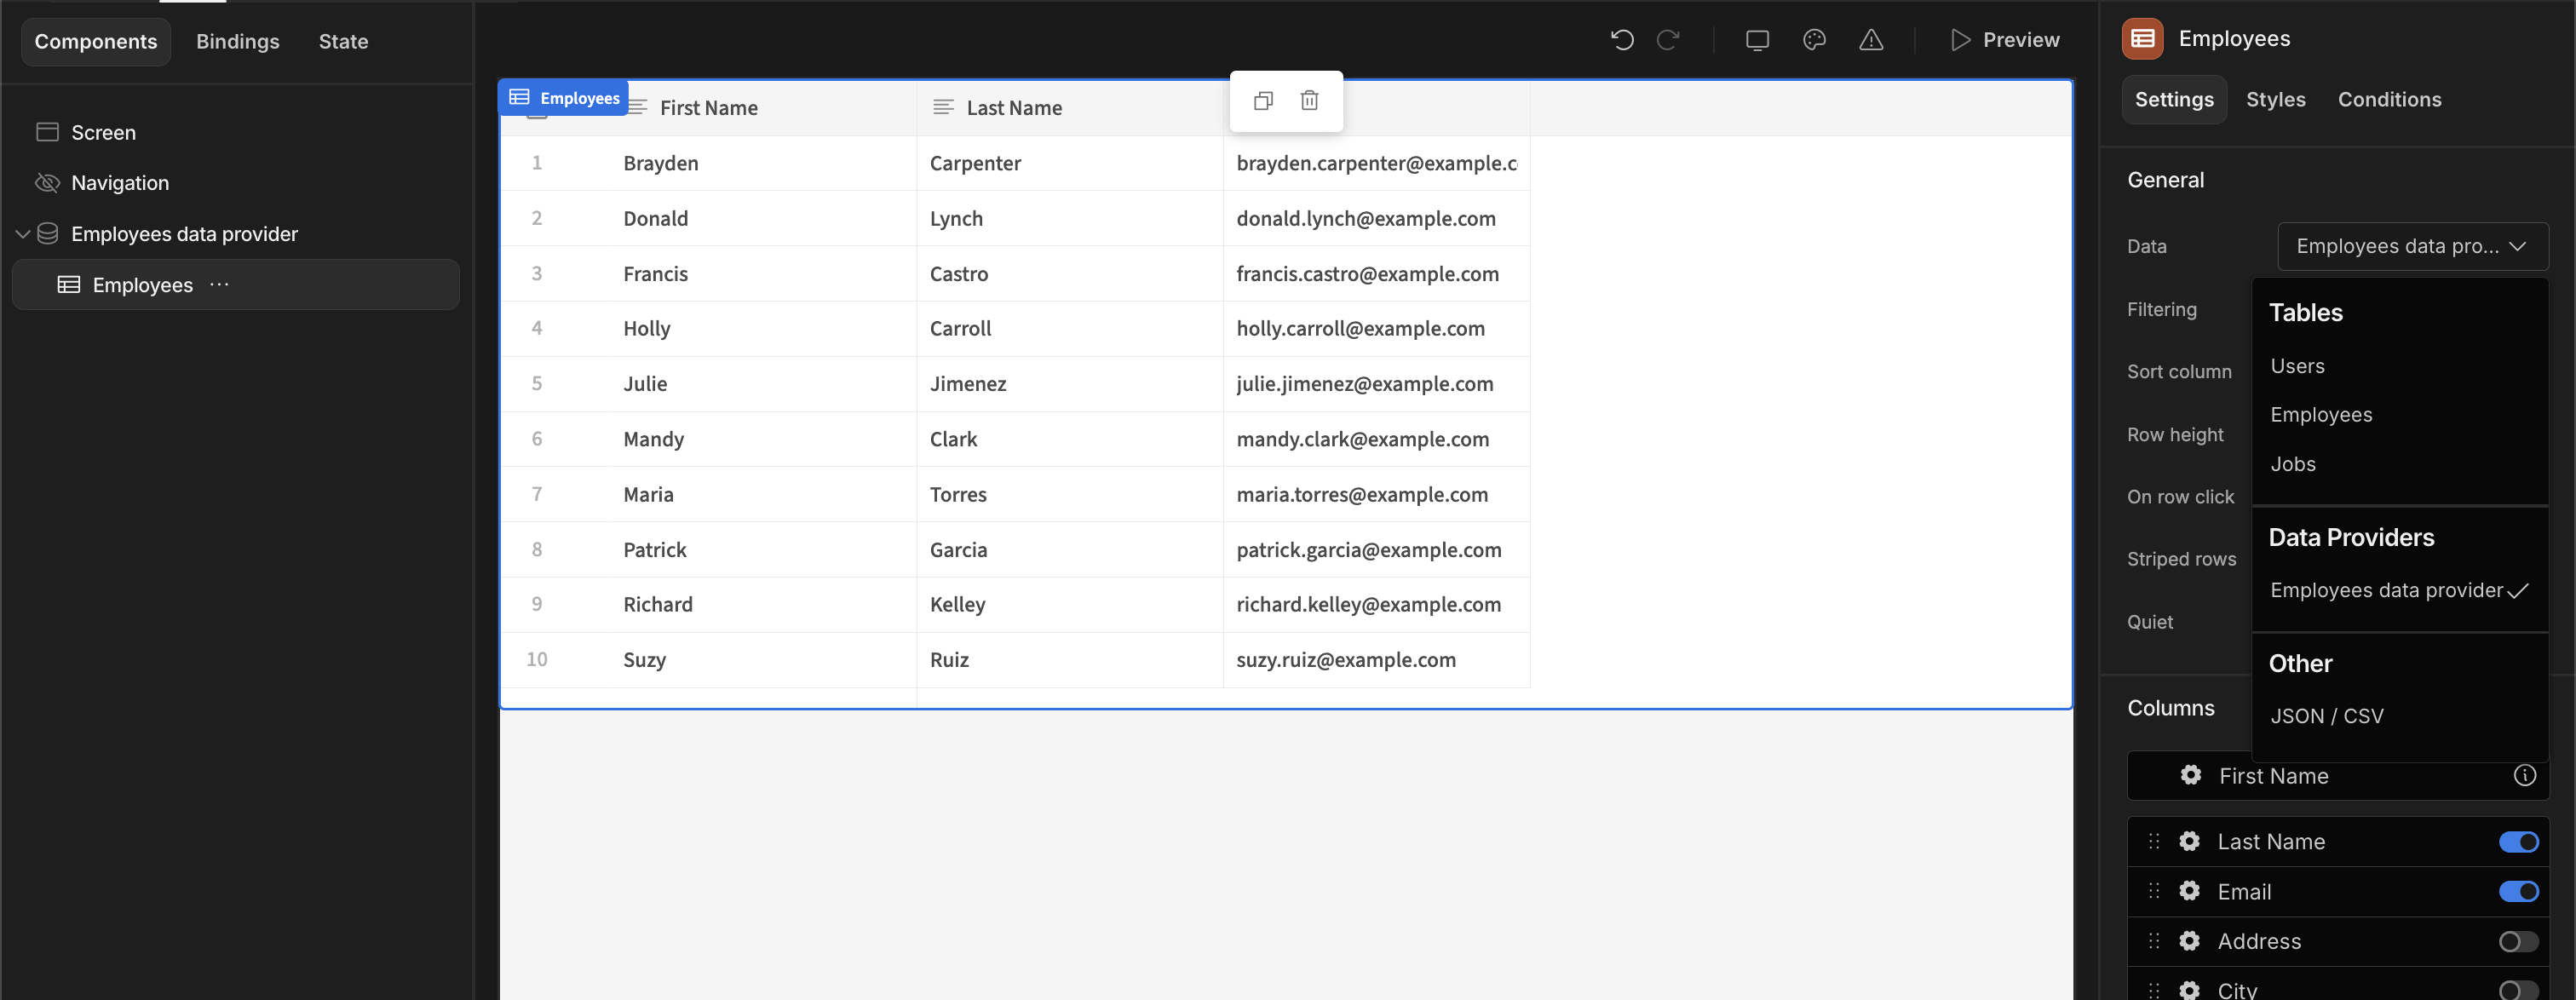Choose JSON / CSV option

point(2400,716)
